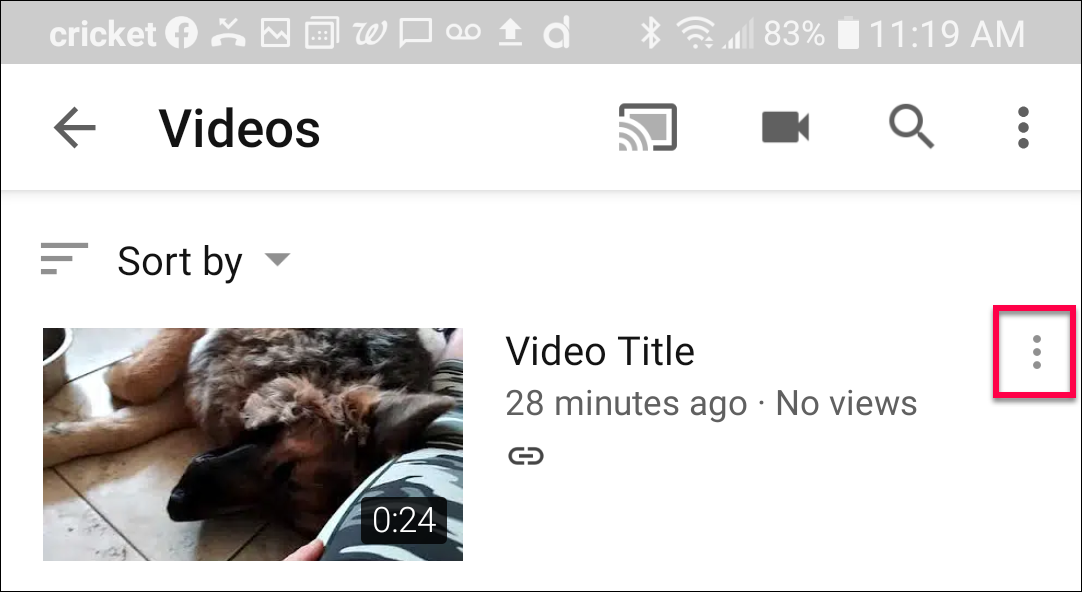The width and height of the screenshot is (1082, 592).
Task: Tap the Bluetooth status icon
Action: [649, 33]
